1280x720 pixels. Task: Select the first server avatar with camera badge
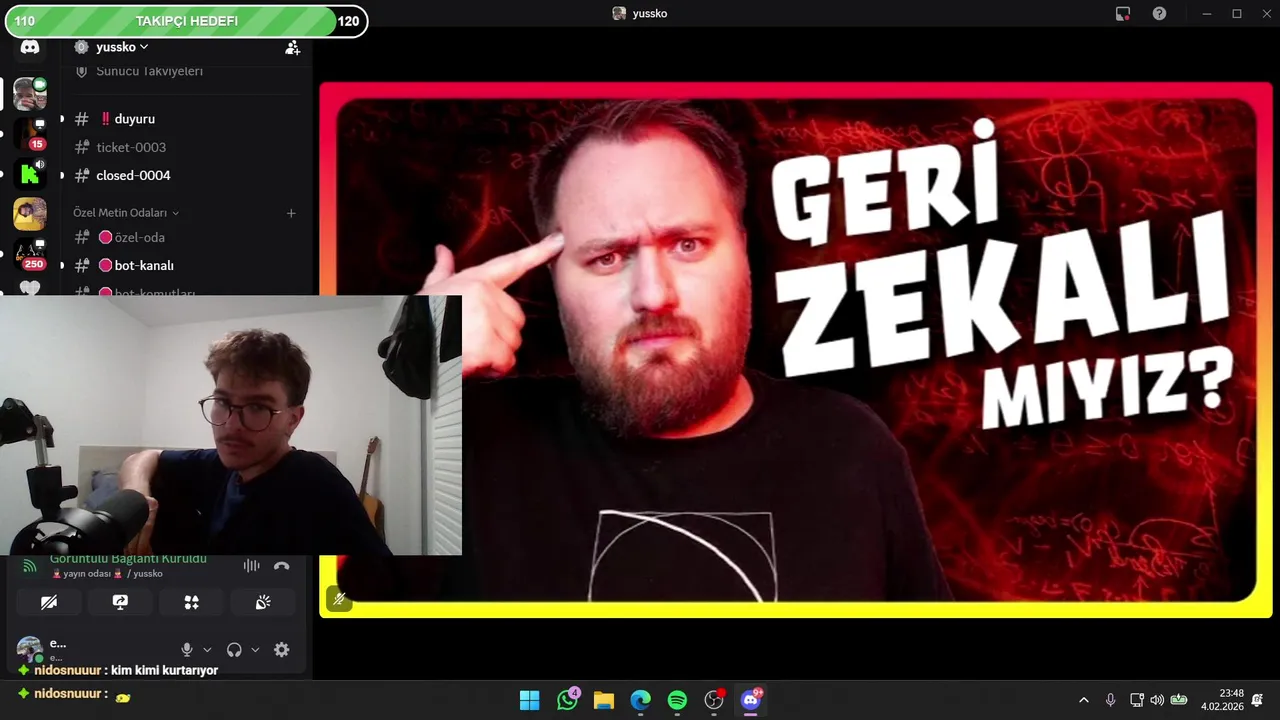point(30,94)
